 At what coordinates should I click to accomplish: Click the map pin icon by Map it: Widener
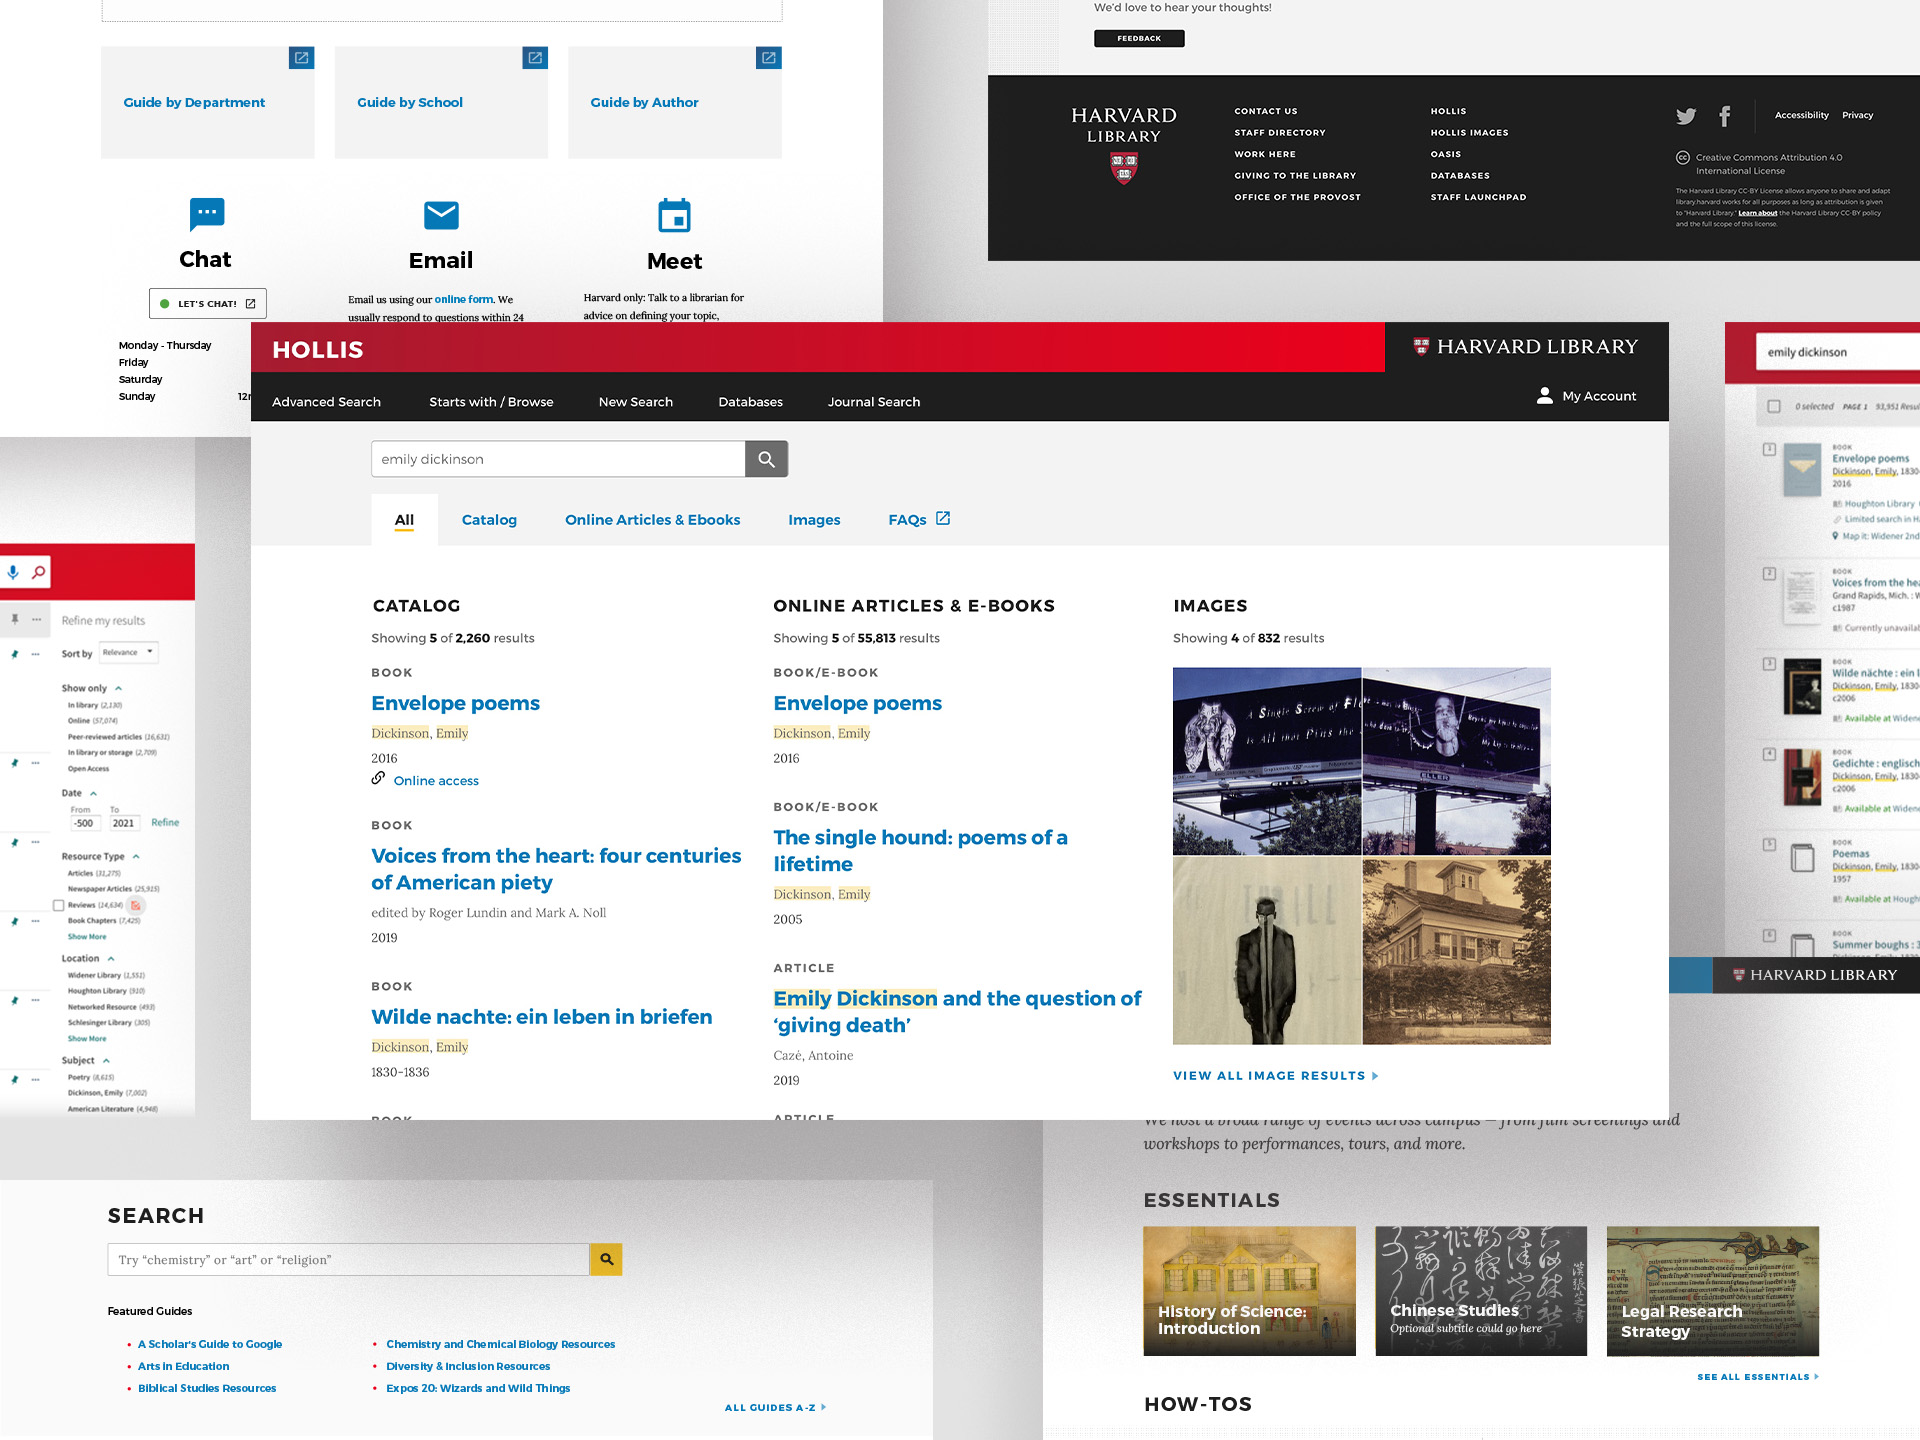click(x=1836, y=536)
